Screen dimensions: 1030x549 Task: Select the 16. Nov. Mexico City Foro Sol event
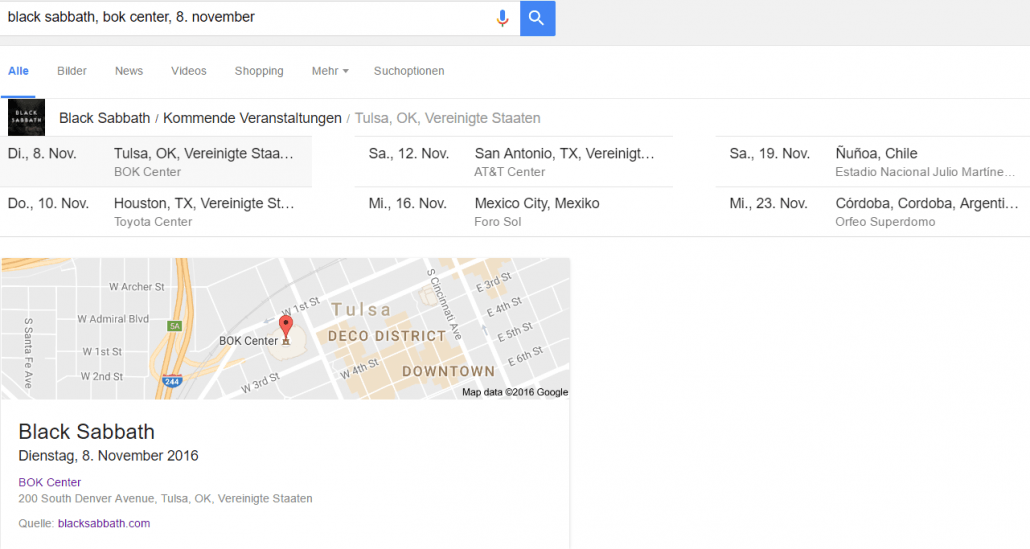[514, 212]
